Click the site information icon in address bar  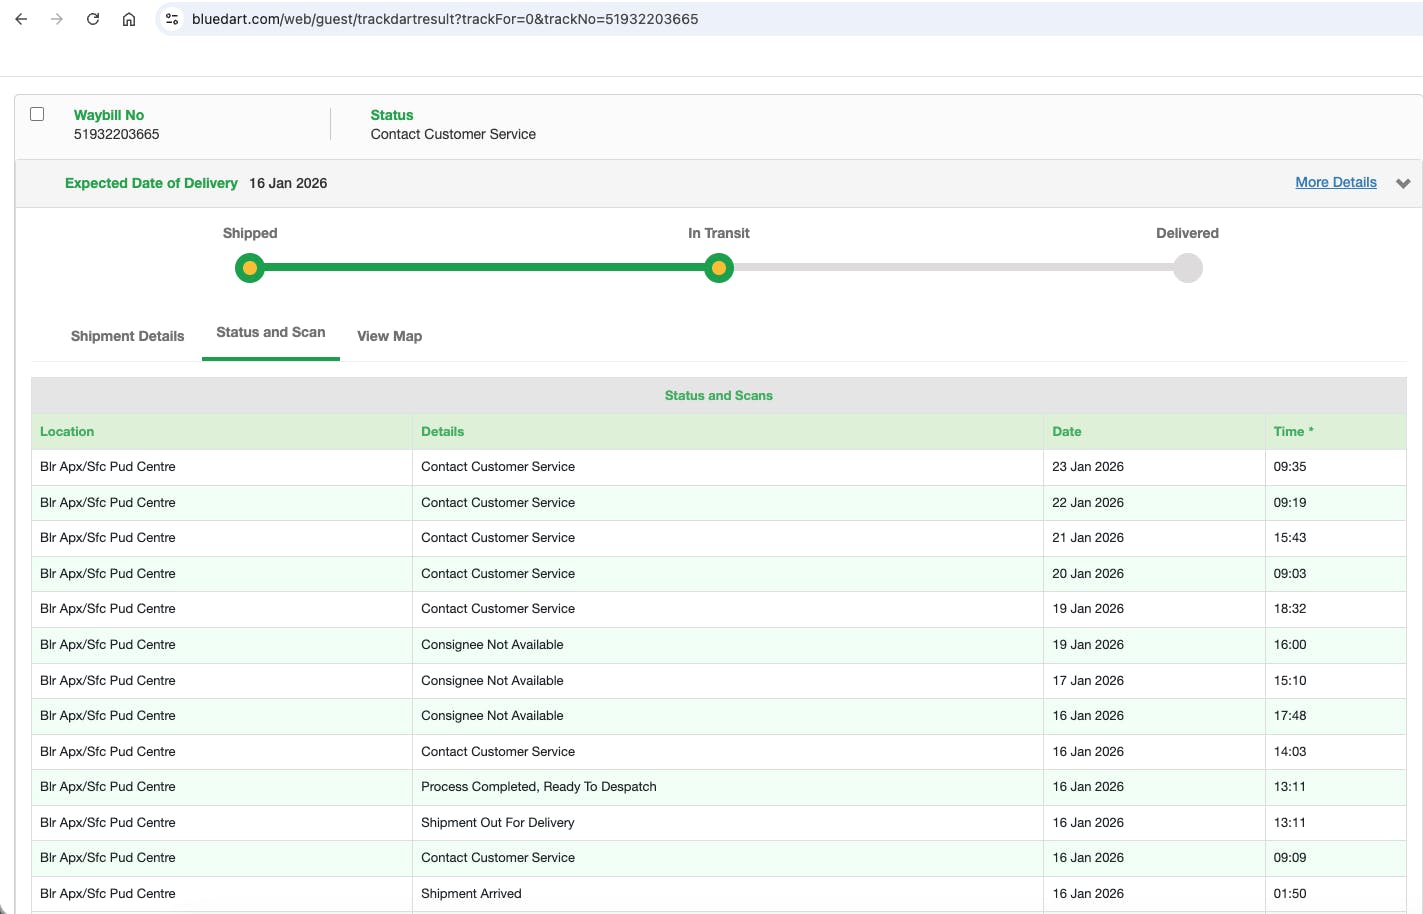[x=172, y=19]
